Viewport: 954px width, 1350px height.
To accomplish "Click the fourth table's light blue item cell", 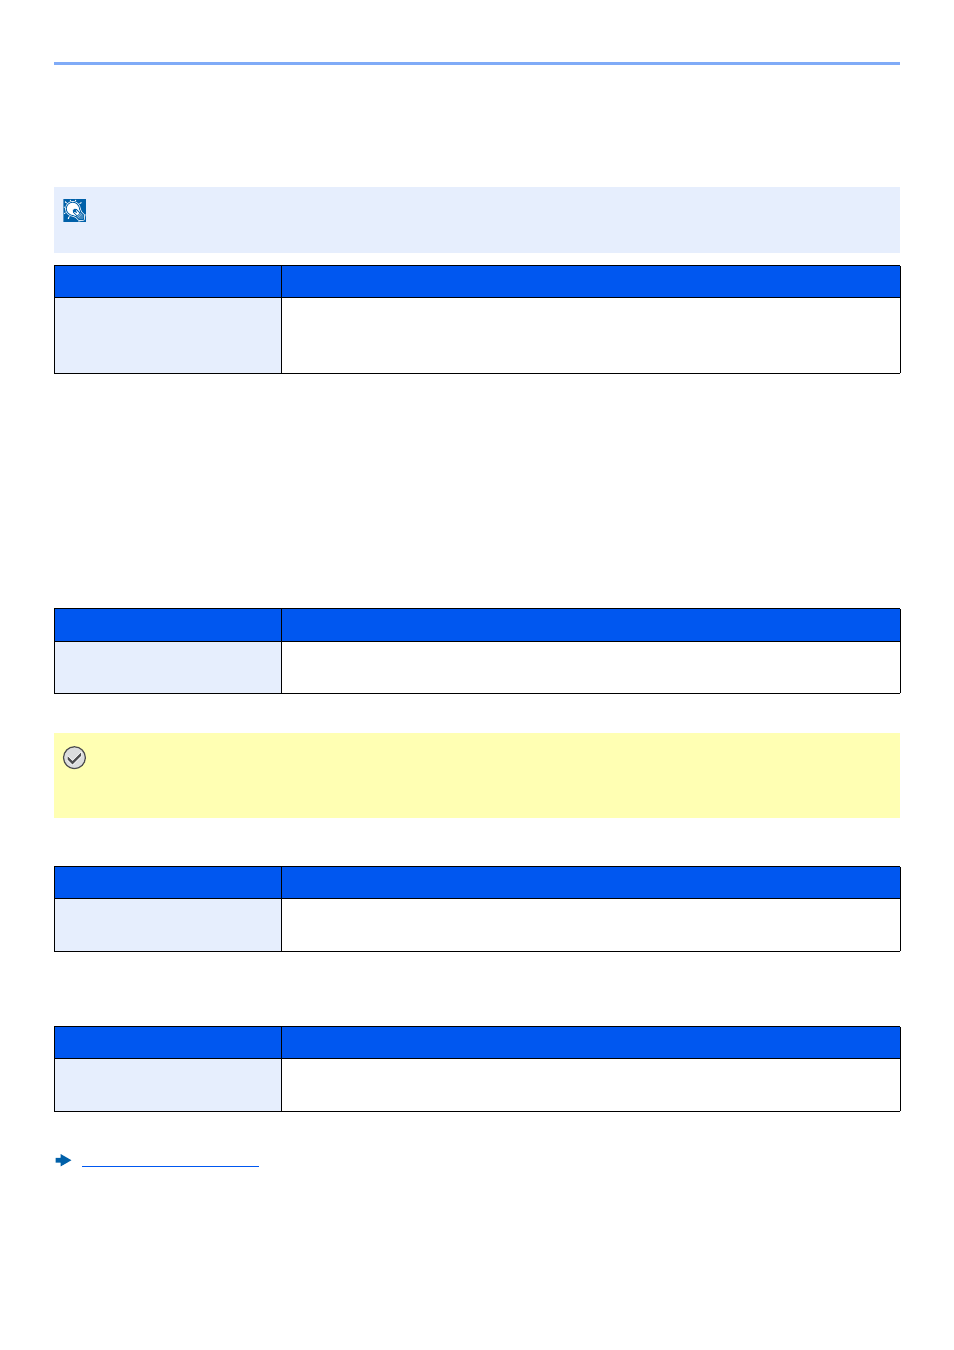I will (168, 1085).
